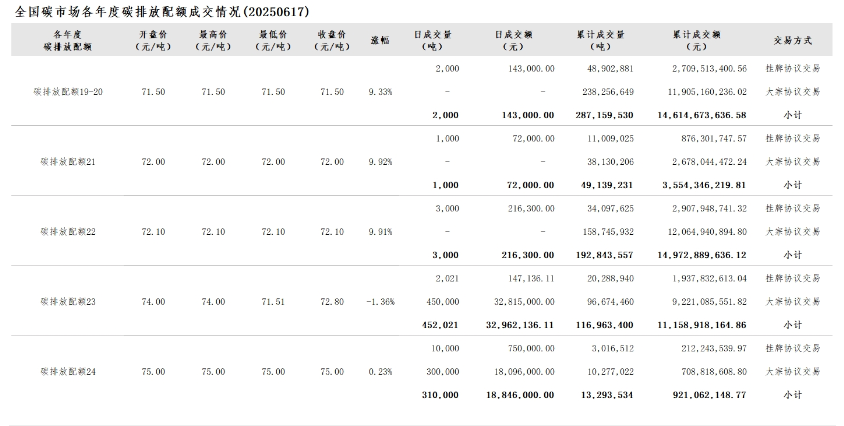The image size is (844, 426).
Task: Click the 涨幅 column header
Action: [x=380, y=40]
